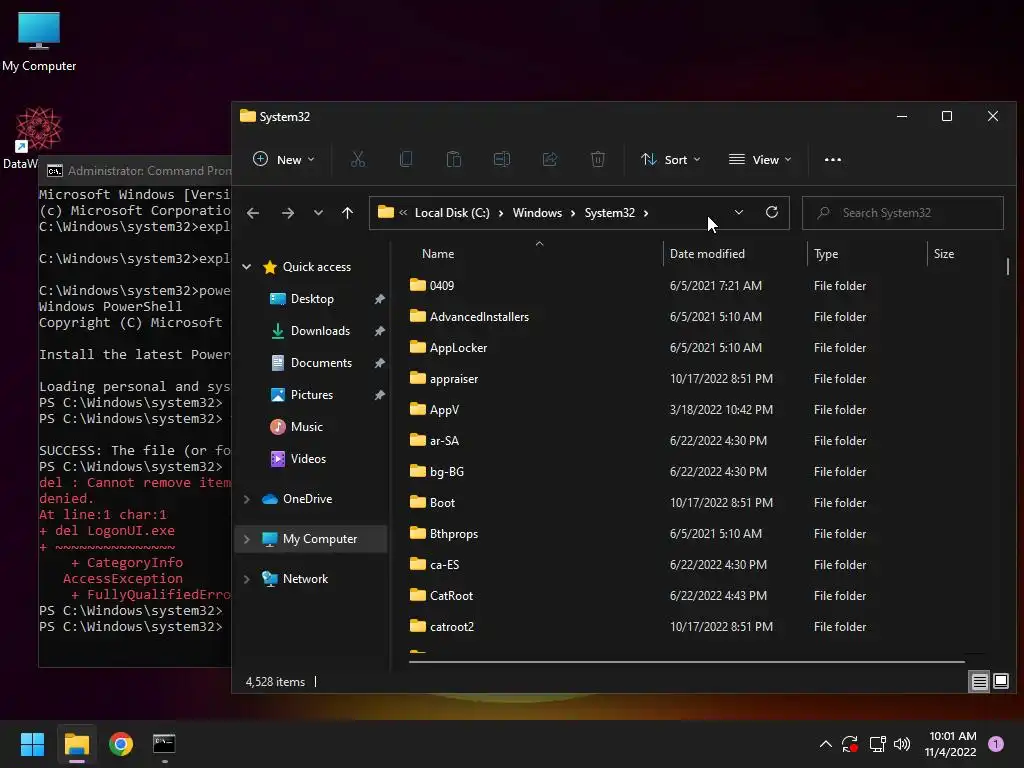This screenshot has height=768, width=1024.
Task: Click Windows breadcrumb in address bar
Action: click(x=537, y=213)
